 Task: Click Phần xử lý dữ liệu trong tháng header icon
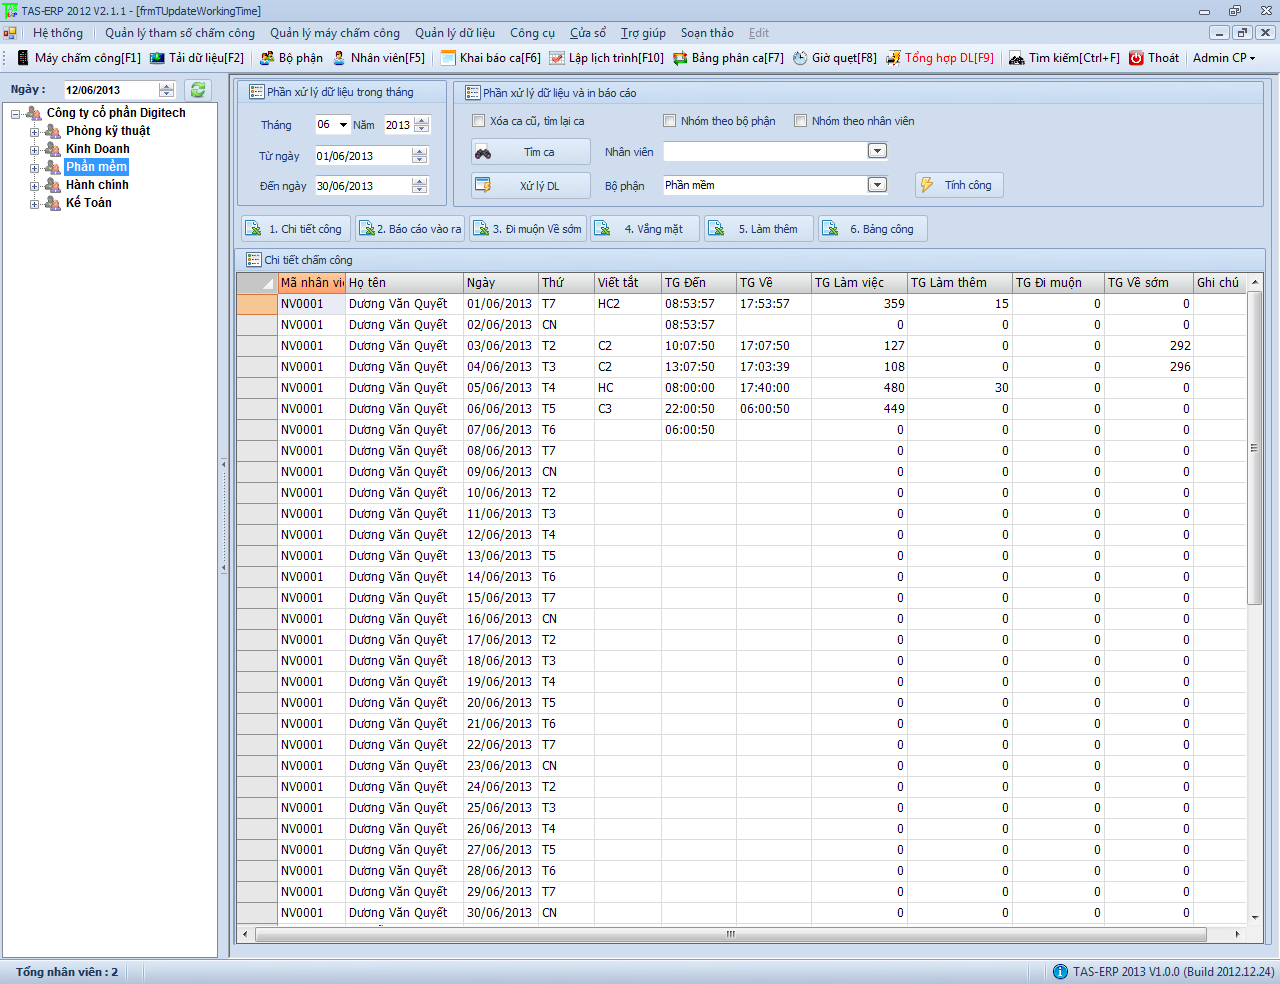coord(257,92)
